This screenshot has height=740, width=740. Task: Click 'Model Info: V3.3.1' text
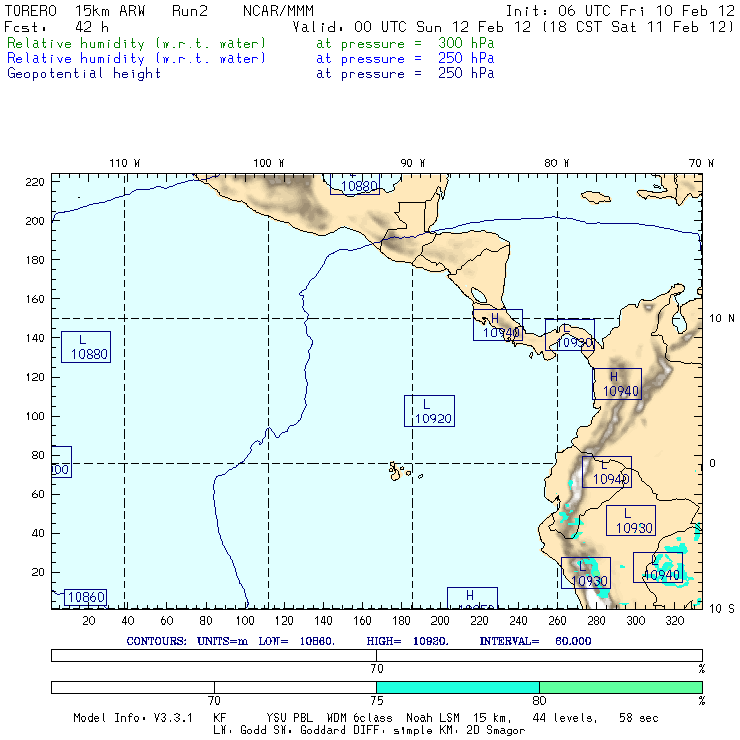pos(133,718)
